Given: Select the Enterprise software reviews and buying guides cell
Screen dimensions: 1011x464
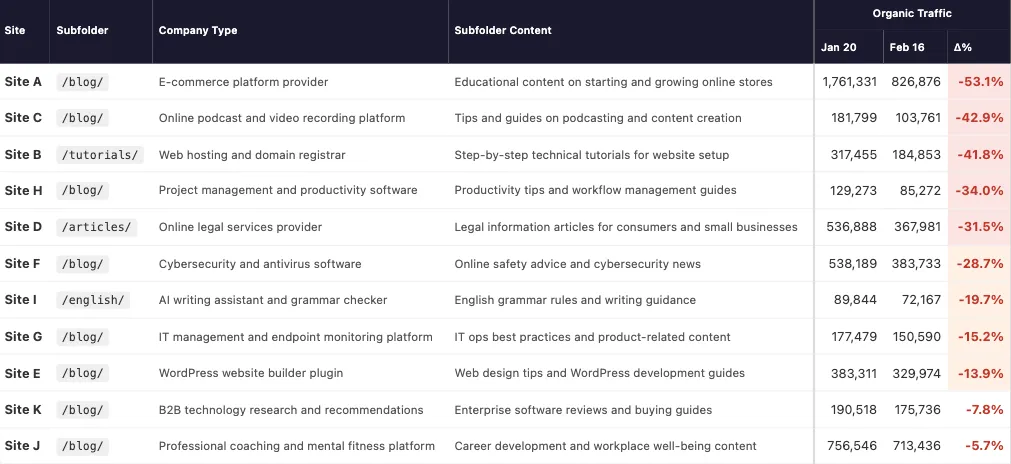Looking at the screenshot, I should (x=583, y=410).
